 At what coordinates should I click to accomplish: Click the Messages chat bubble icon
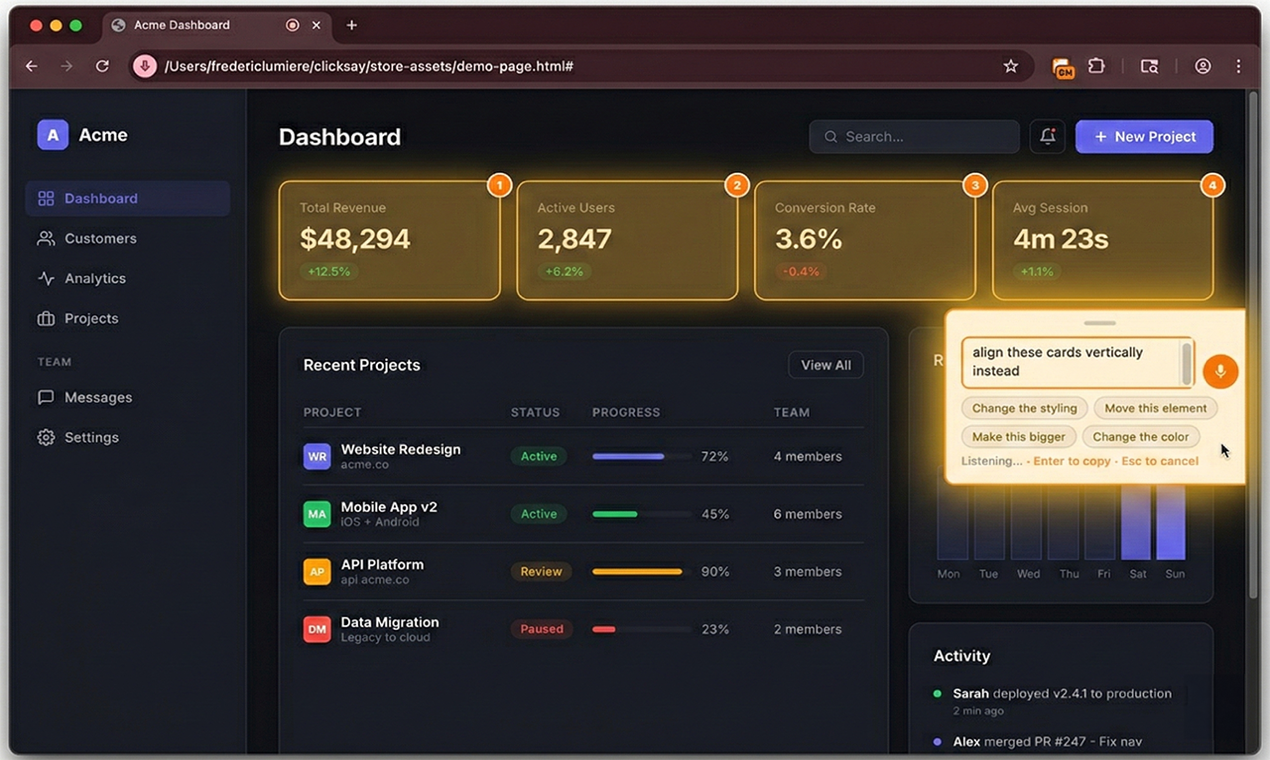tap(46, 397)
